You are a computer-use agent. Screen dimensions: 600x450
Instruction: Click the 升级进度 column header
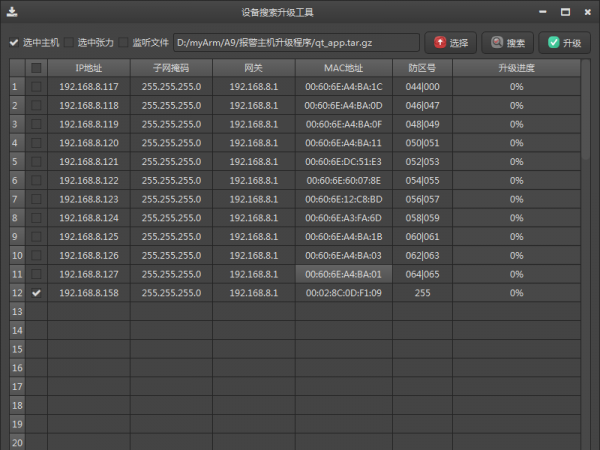point(516,68)
